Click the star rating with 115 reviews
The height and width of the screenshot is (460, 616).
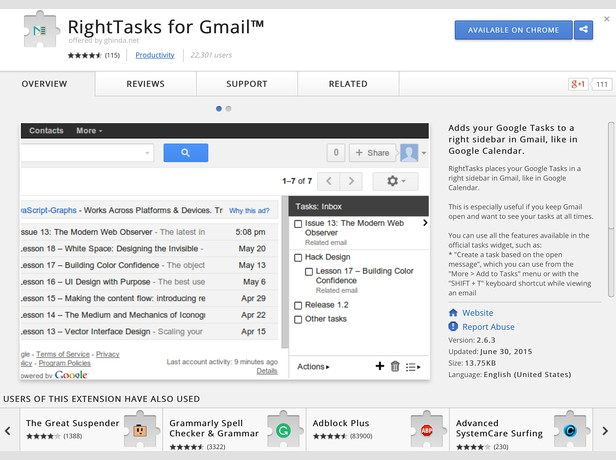pos(94,55)
